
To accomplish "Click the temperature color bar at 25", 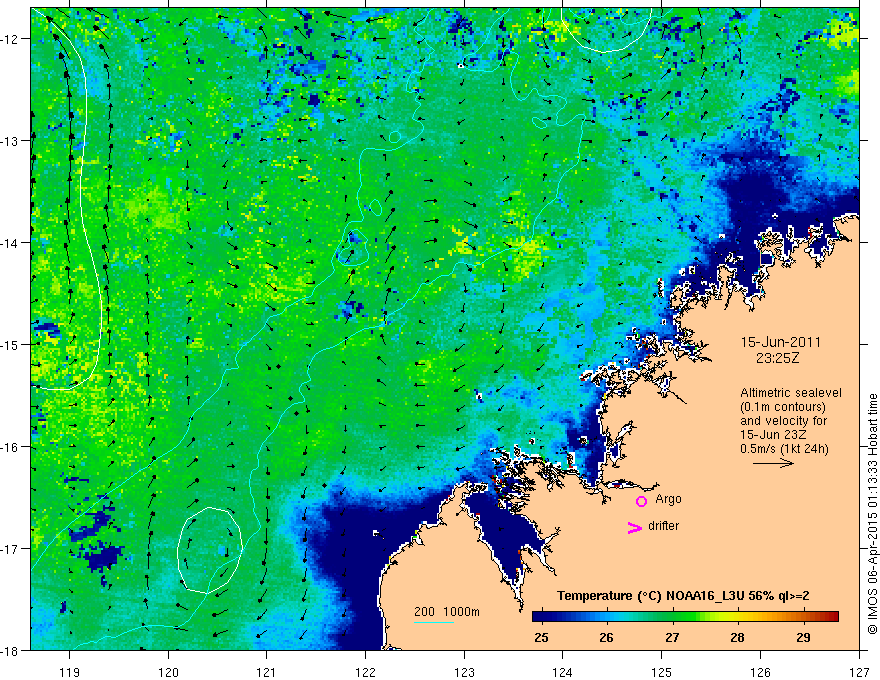I will tap(542, 617).
